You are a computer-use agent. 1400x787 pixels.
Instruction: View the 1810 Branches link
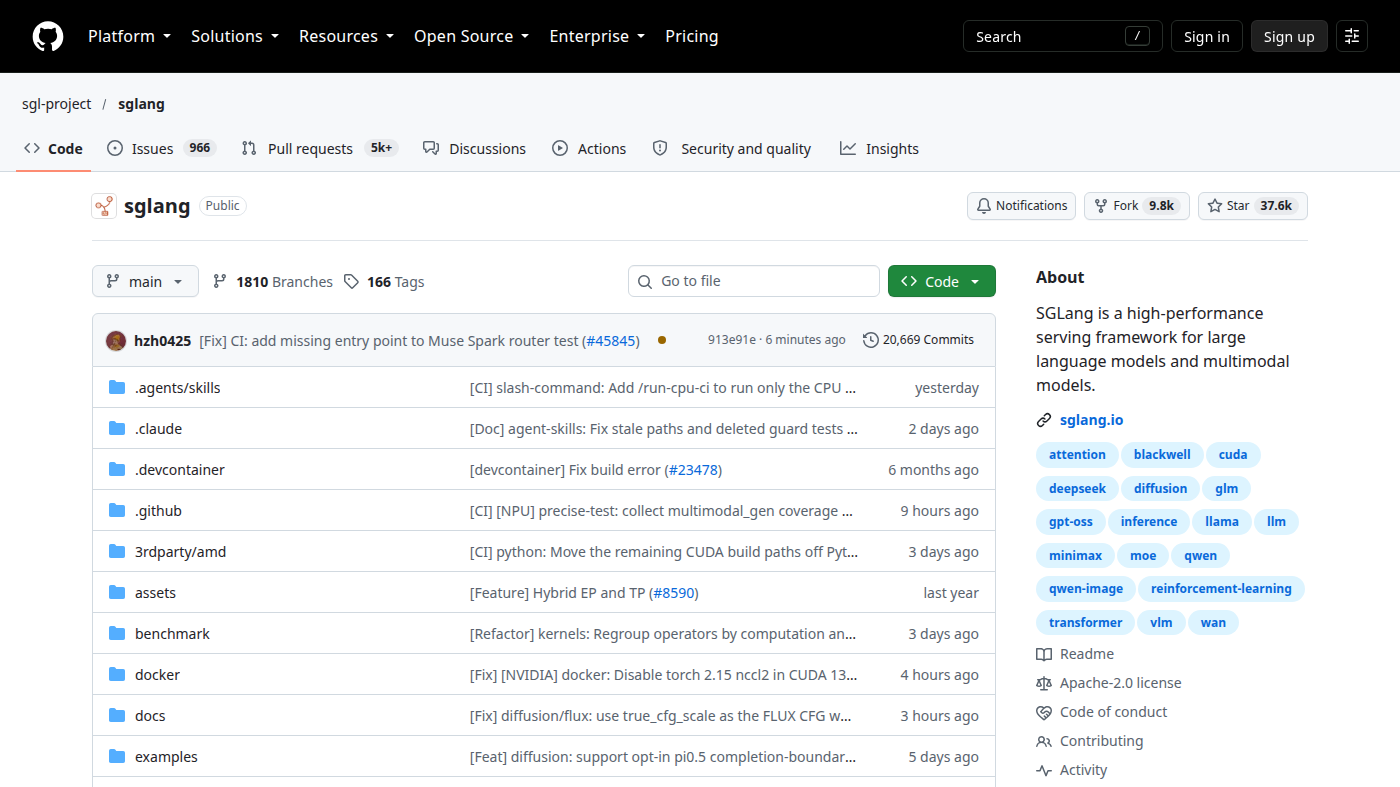pyautogui.click(x=273, y=282)
